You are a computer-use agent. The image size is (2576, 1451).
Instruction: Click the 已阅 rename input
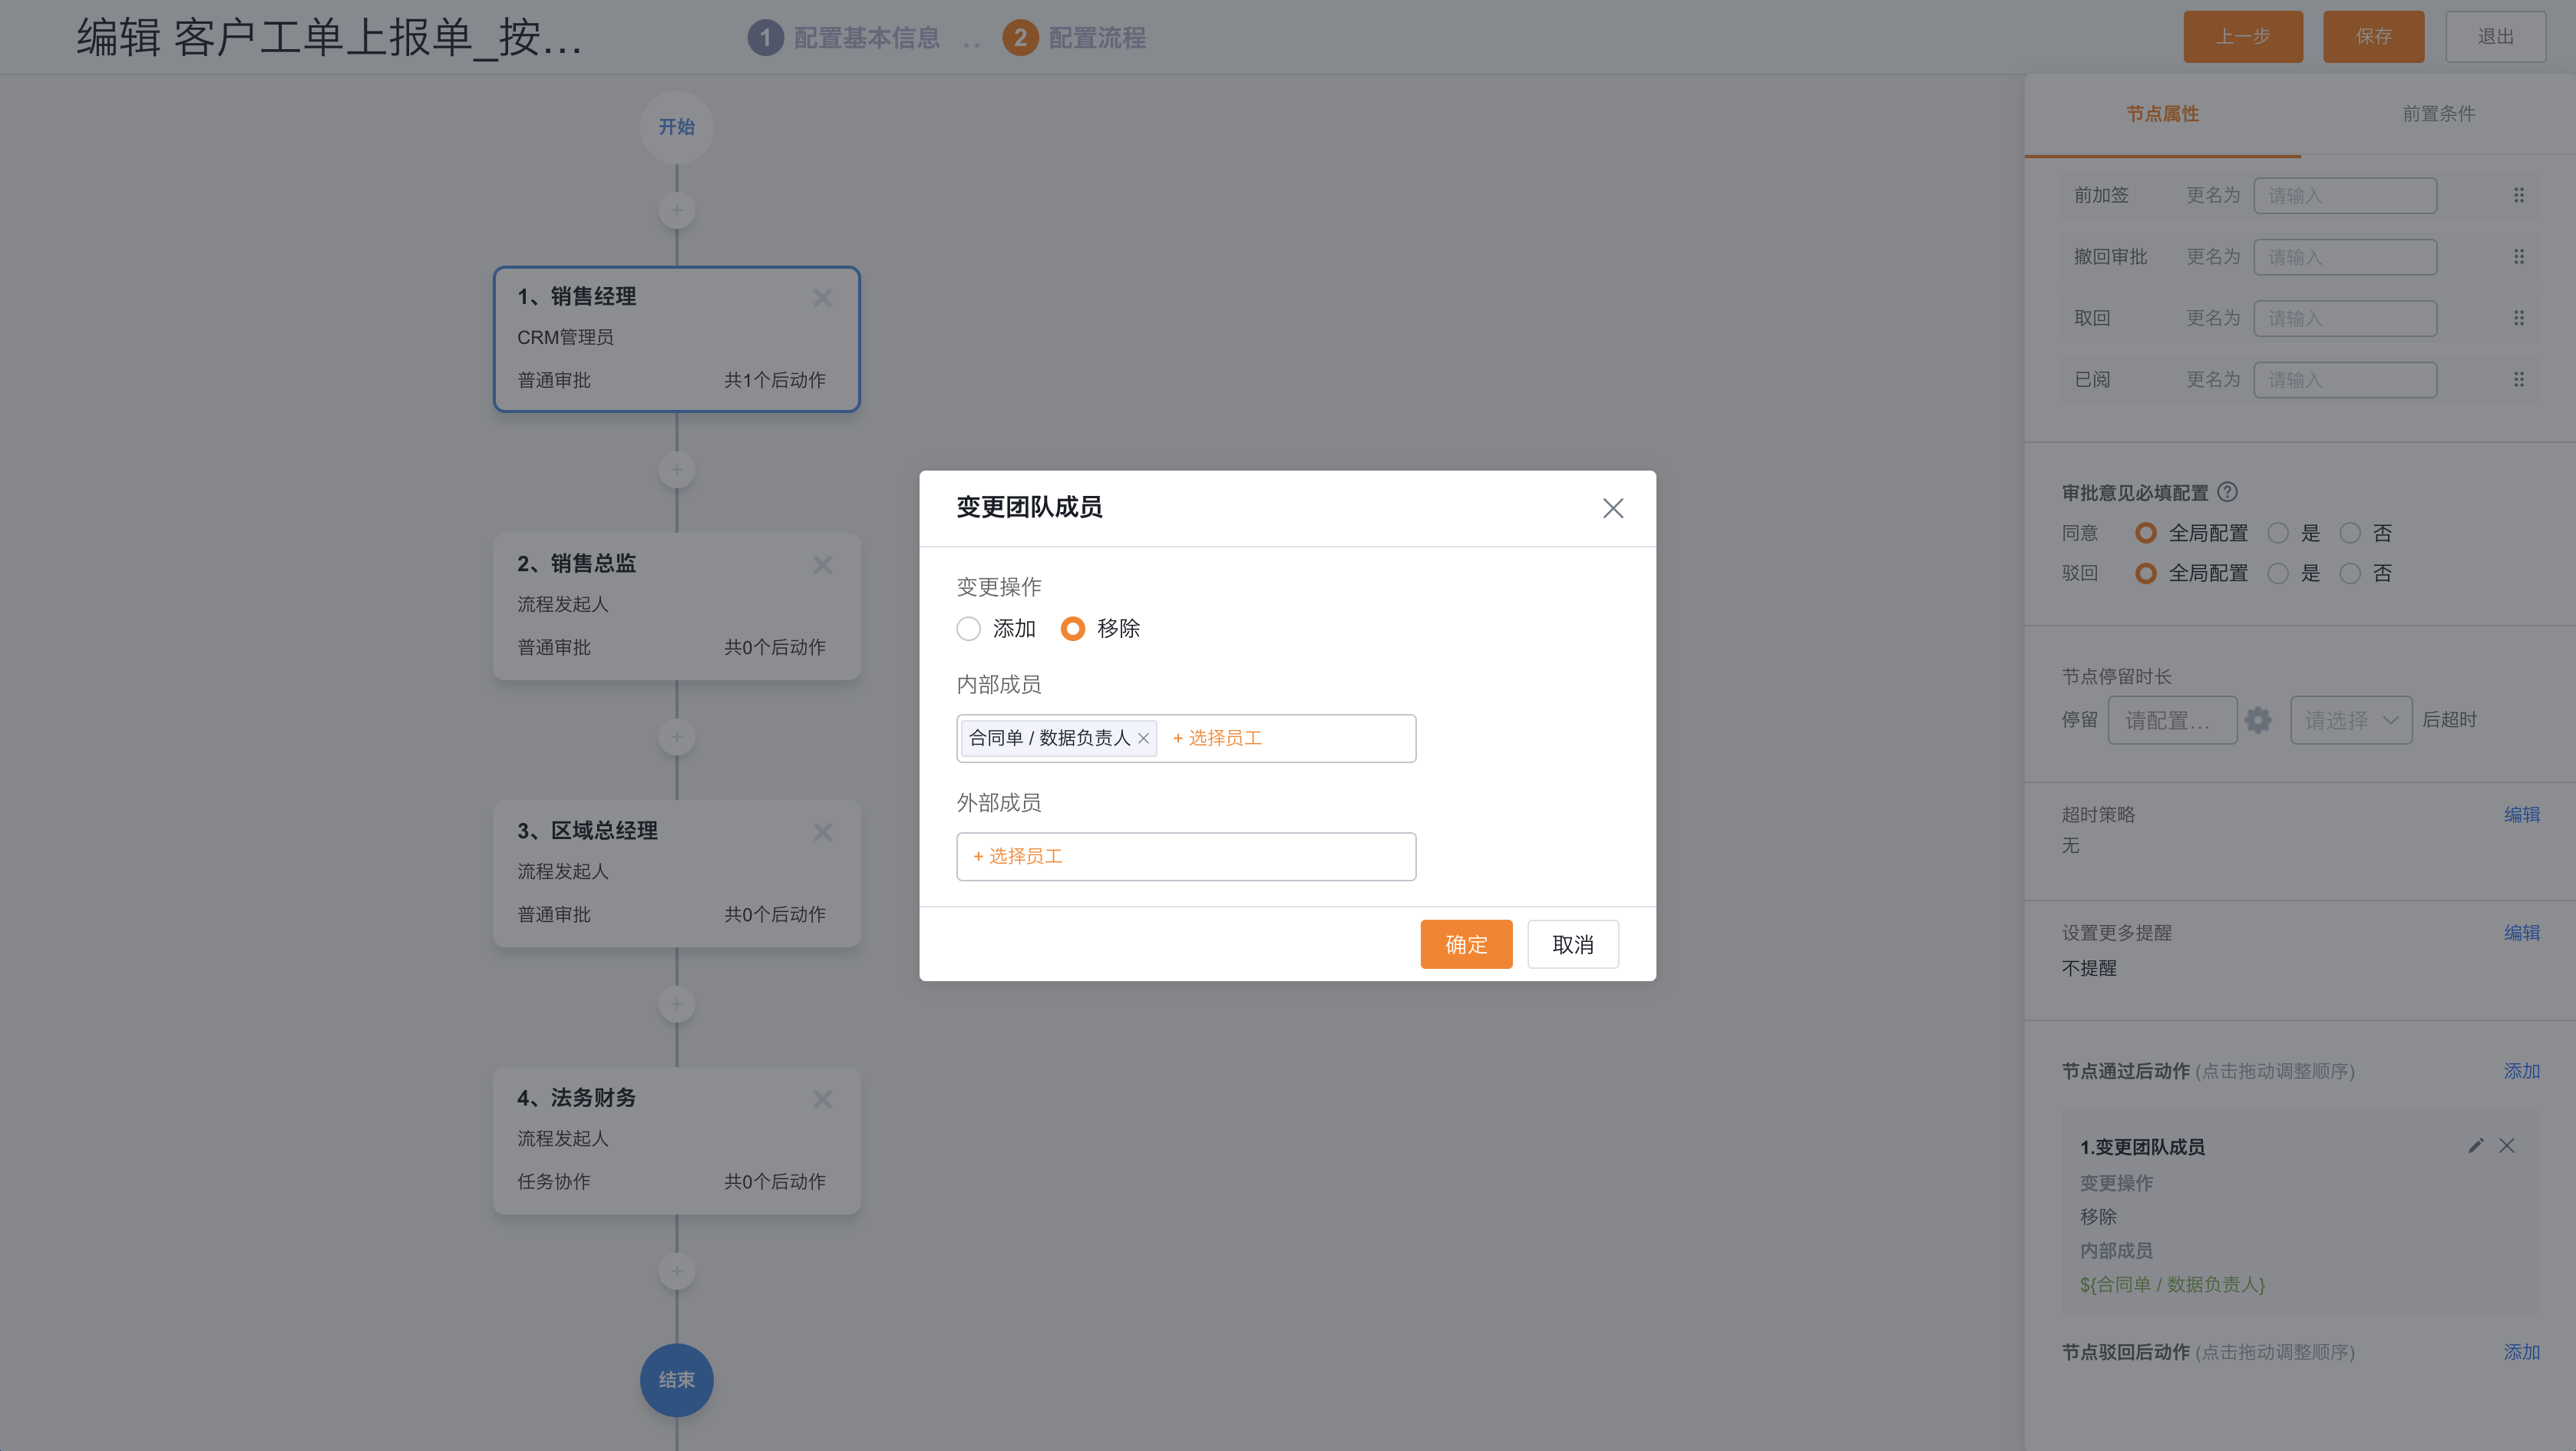click(2345, 380)
